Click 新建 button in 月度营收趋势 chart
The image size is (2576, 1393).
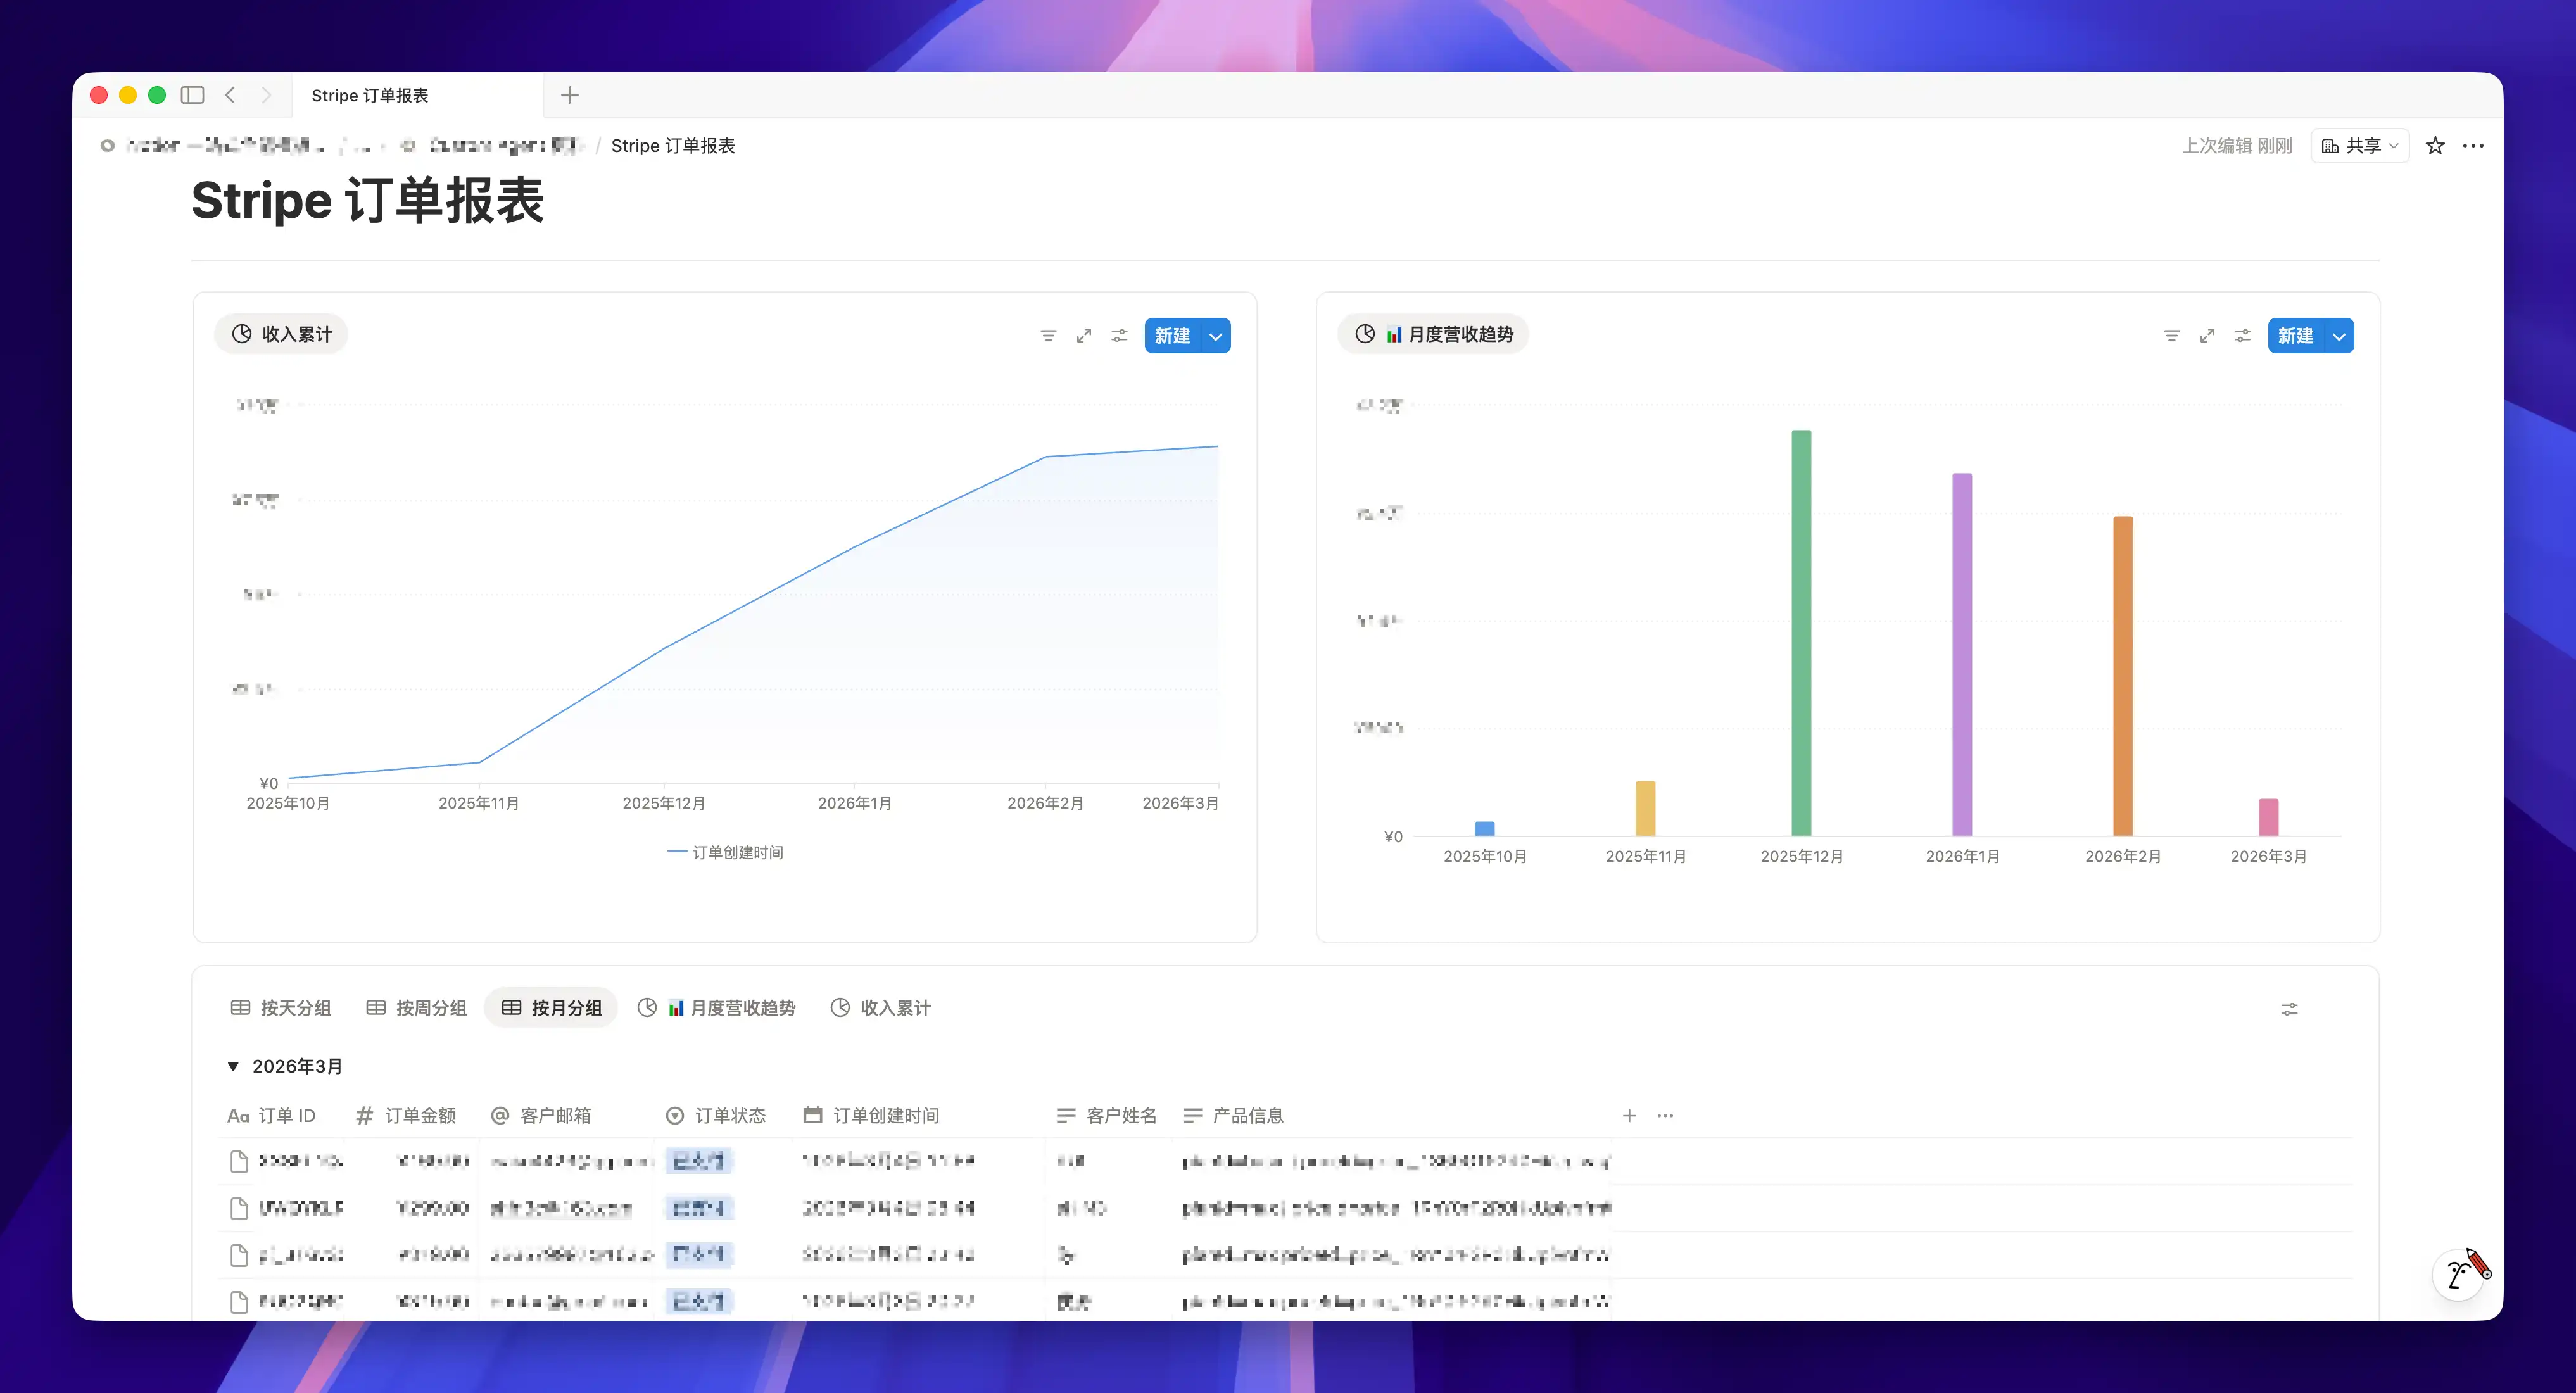click(x=2295, y=336)
